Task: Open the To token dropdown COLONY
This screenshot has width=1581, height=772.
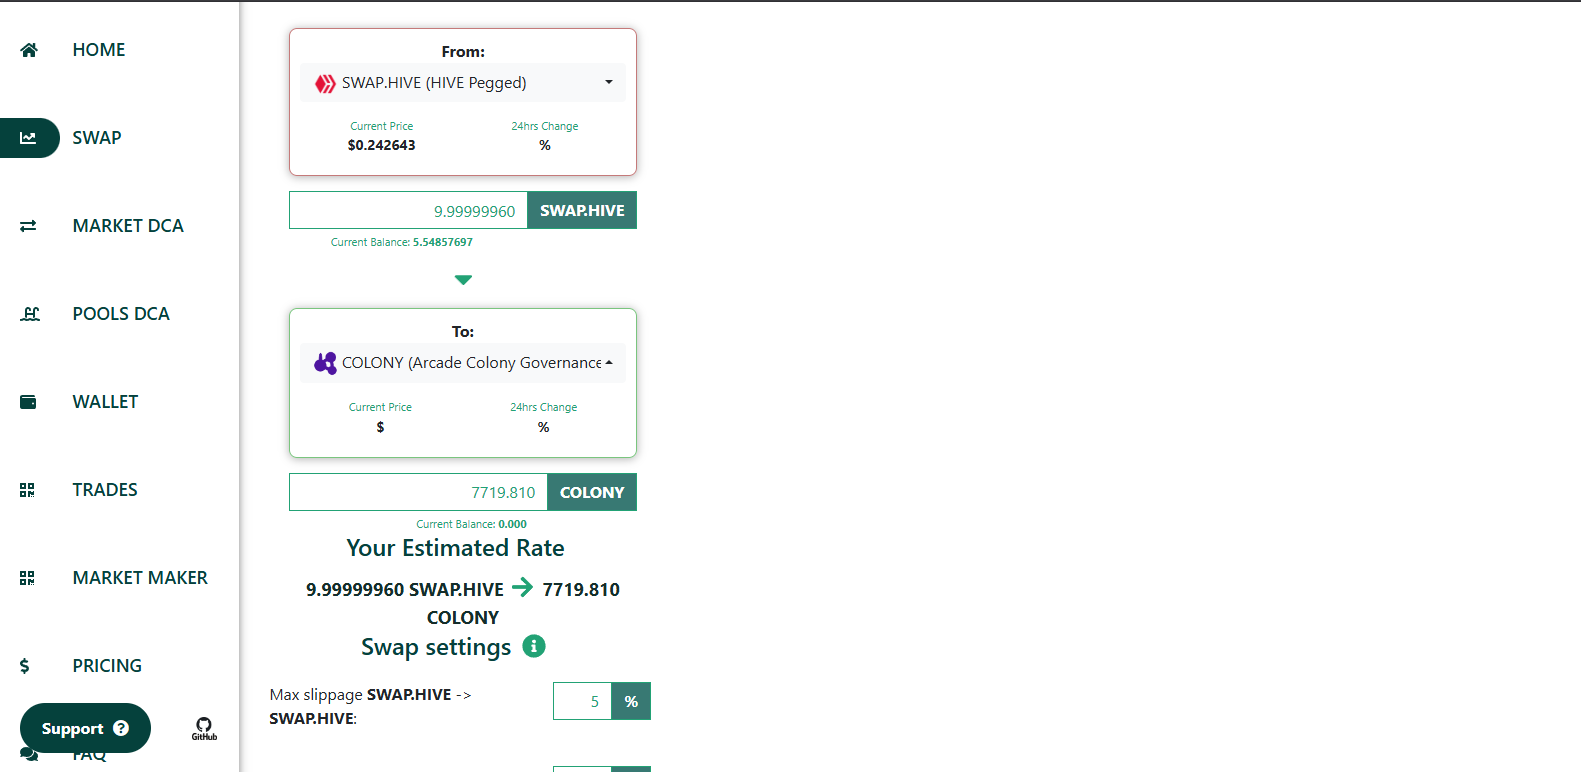Action: tap(463, 363)
